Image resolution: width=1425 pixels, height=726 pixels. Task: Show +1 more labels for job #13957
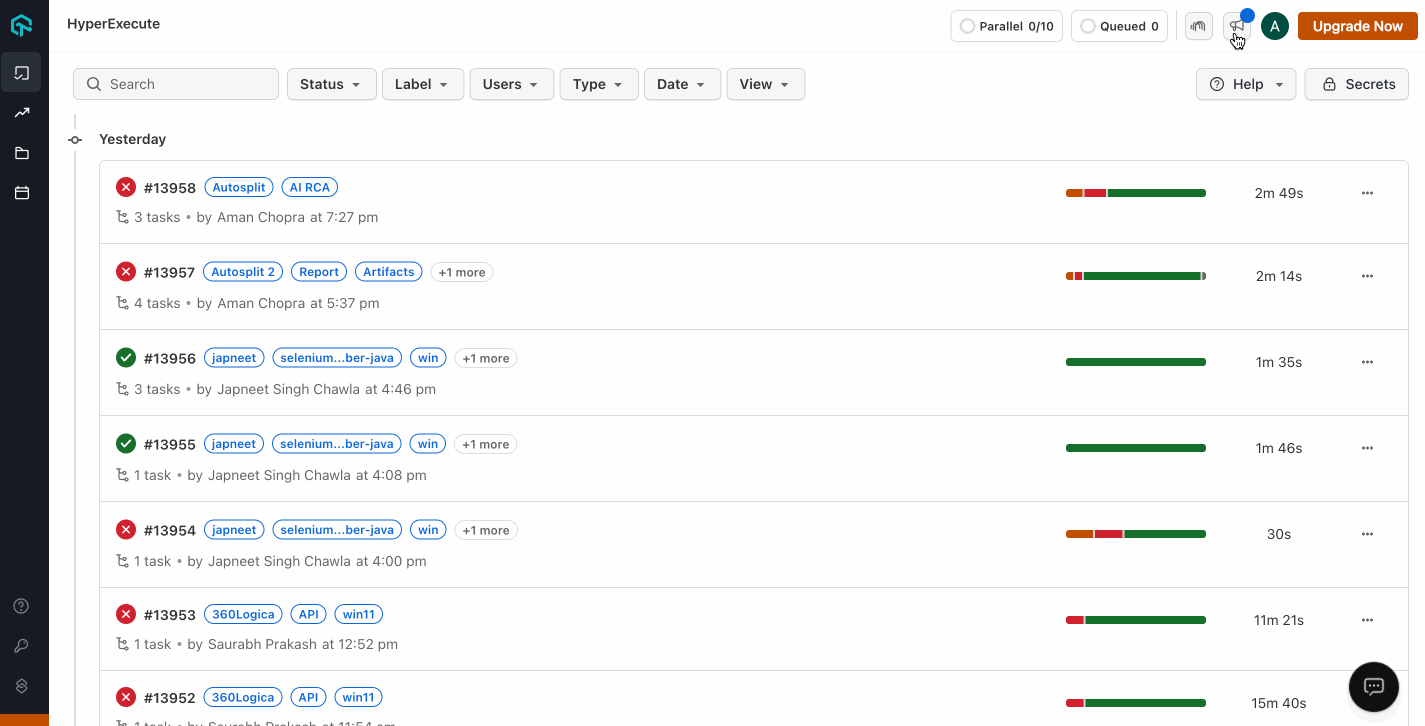point(462,272)
